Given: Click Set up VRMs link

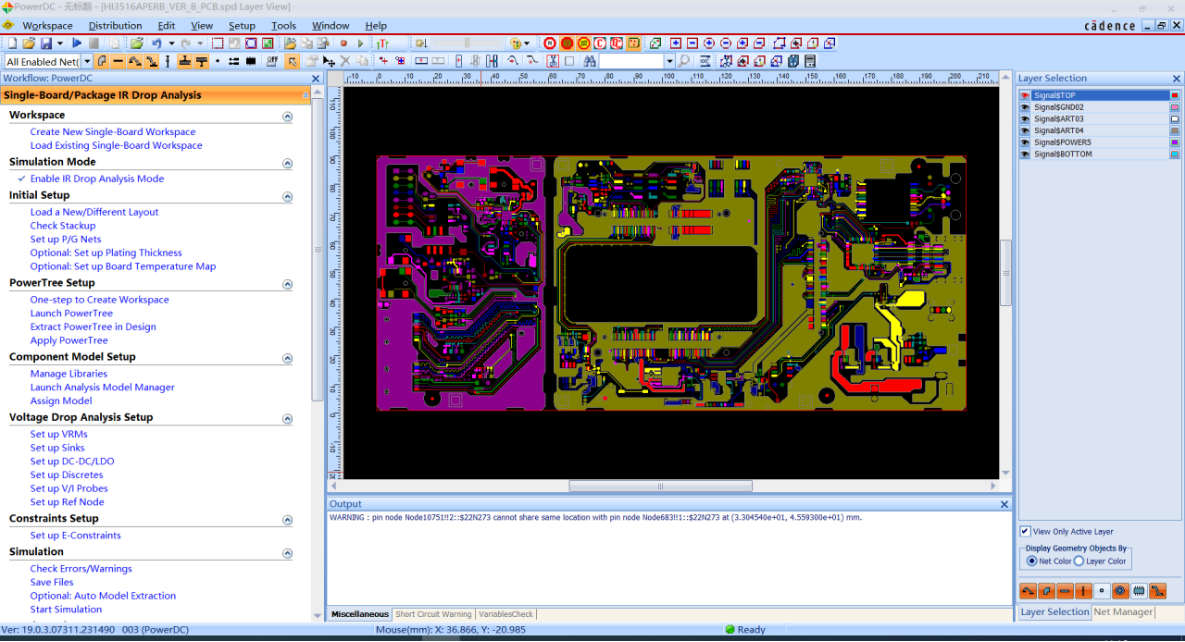Looking at the screenshot, I should click(59, 434).
